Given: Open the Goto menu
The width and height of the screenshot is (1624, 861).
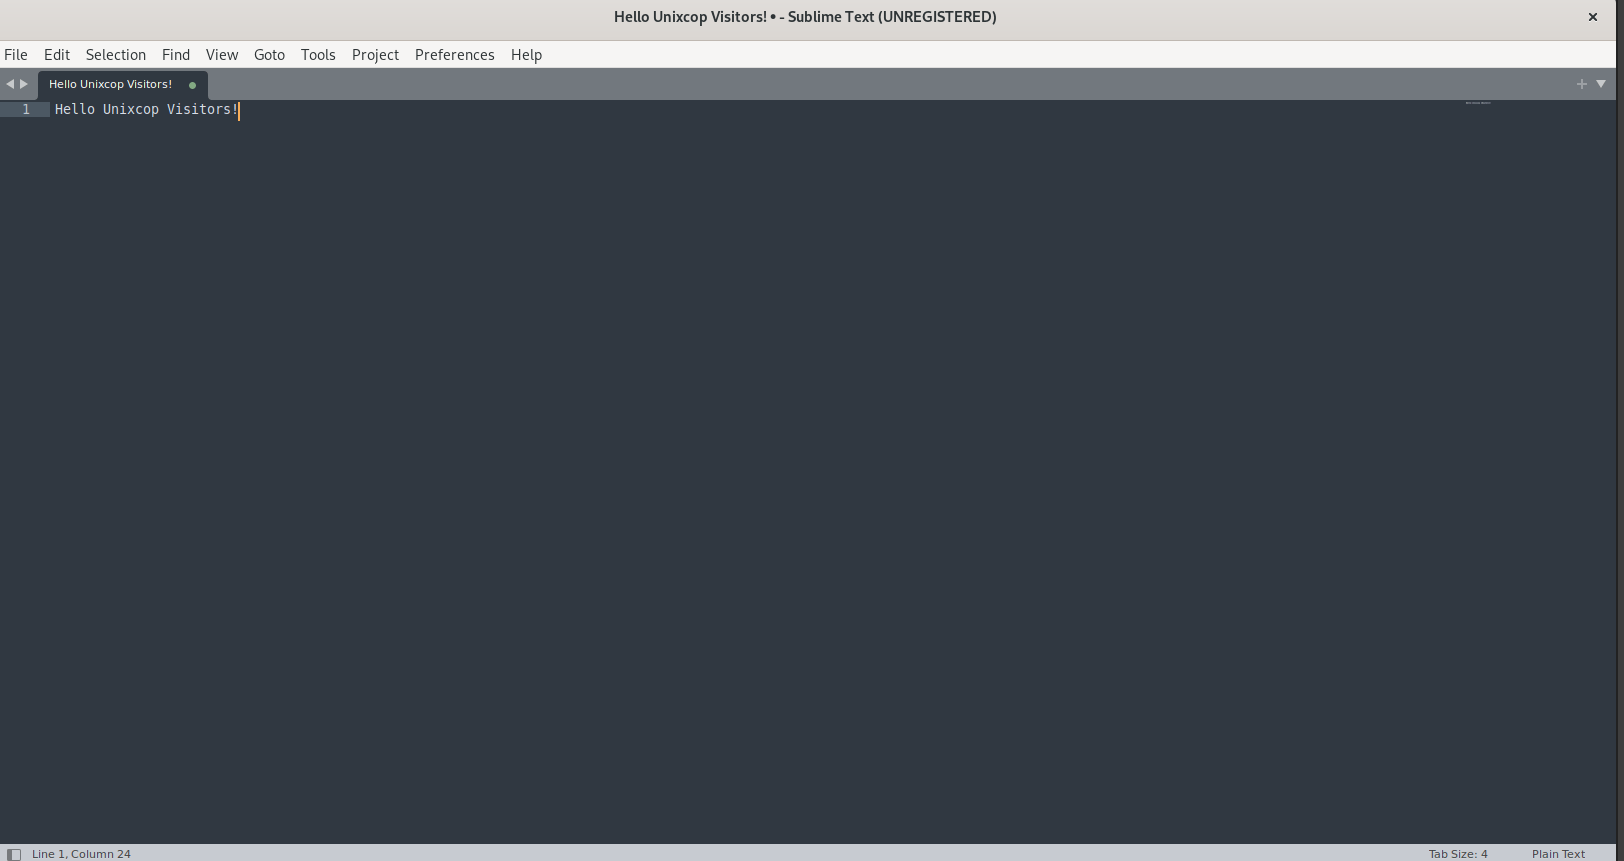Looking at the screenshot, I should point(269,55).
